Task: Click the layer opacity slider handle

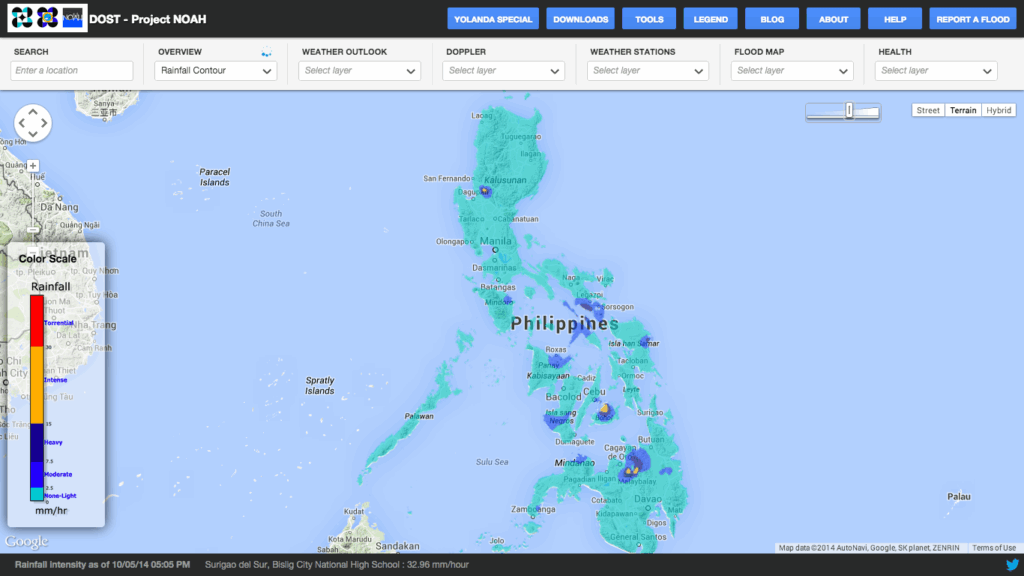Action: pyautogui.click(x=849, y=110)
